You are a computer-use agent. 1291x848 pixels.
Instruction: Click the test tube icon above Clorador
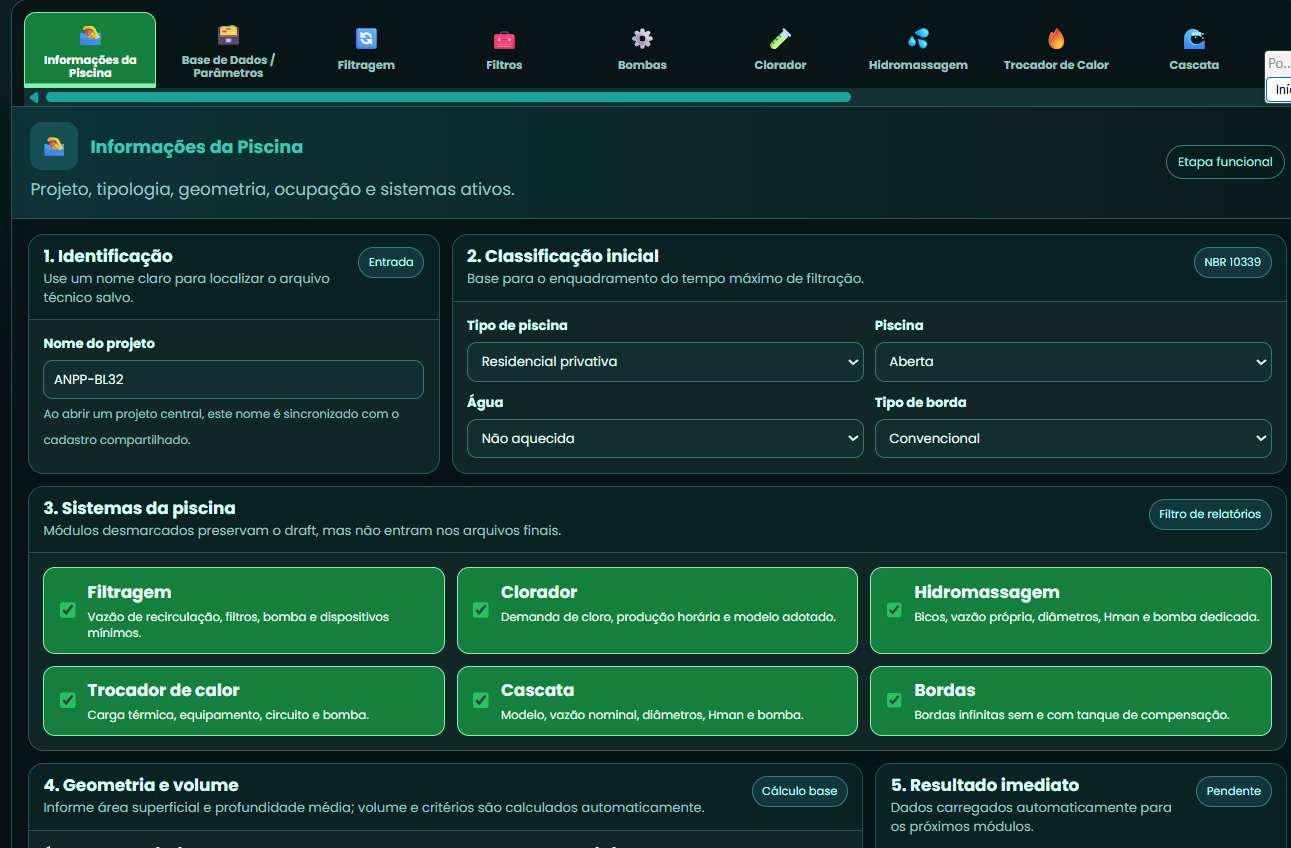[x=780, y=38]
